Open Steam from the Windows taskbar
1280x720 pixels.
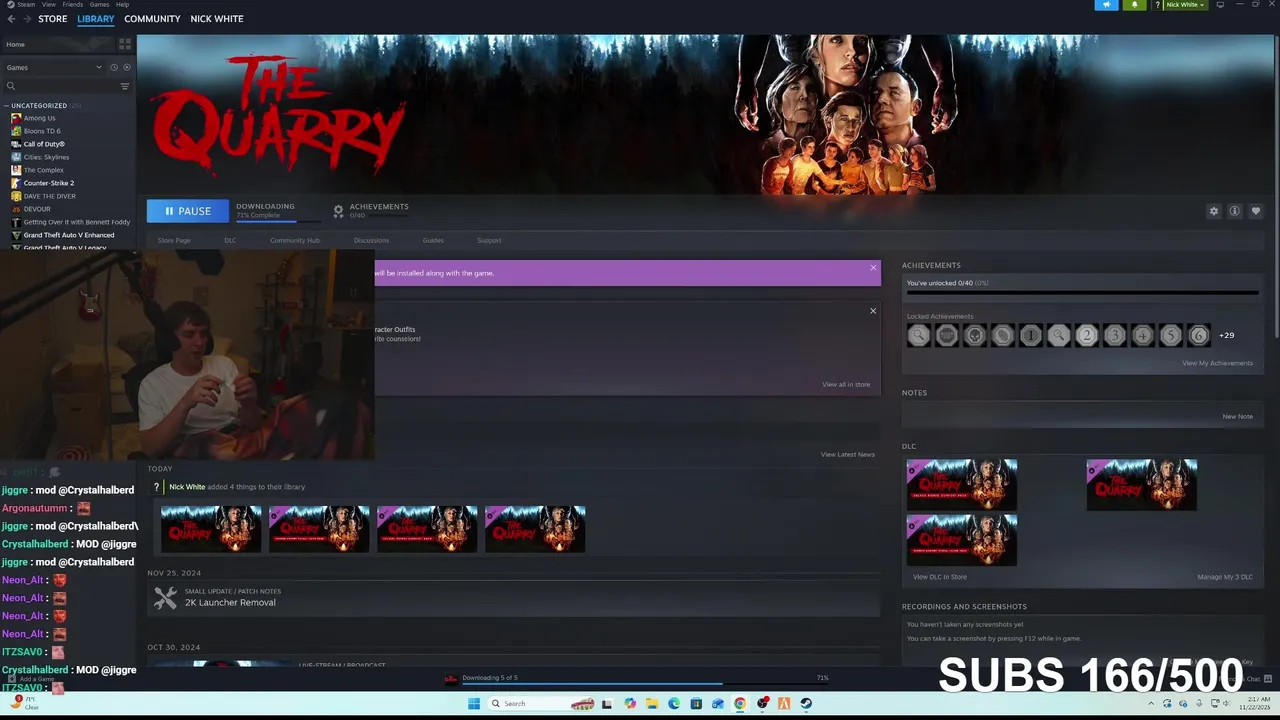click(x=806, y=703)
